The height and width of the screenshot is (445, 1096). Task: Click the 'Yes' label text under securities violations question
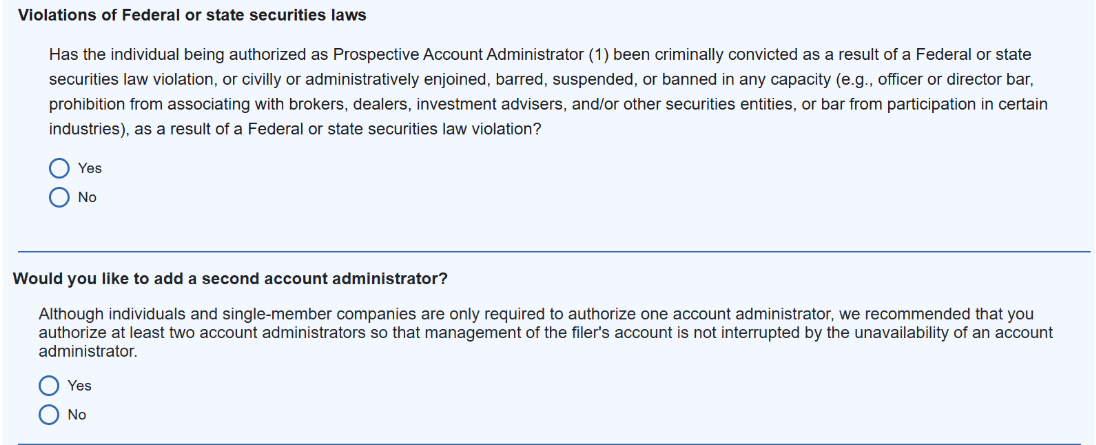[x=90, y=168]
